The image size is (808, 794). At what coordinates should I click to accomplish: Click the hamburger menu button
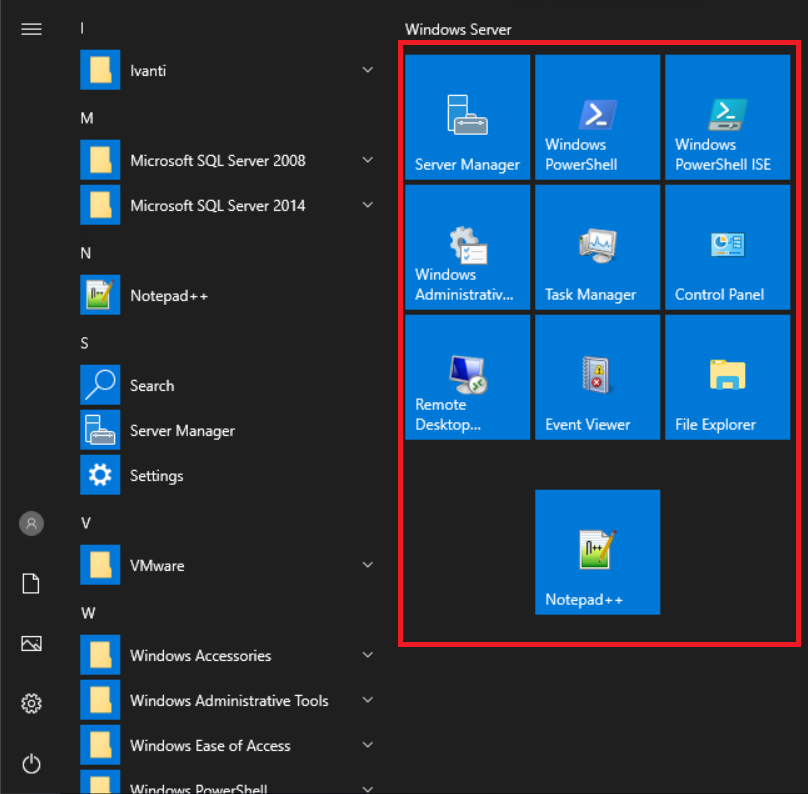click(31, 29)
